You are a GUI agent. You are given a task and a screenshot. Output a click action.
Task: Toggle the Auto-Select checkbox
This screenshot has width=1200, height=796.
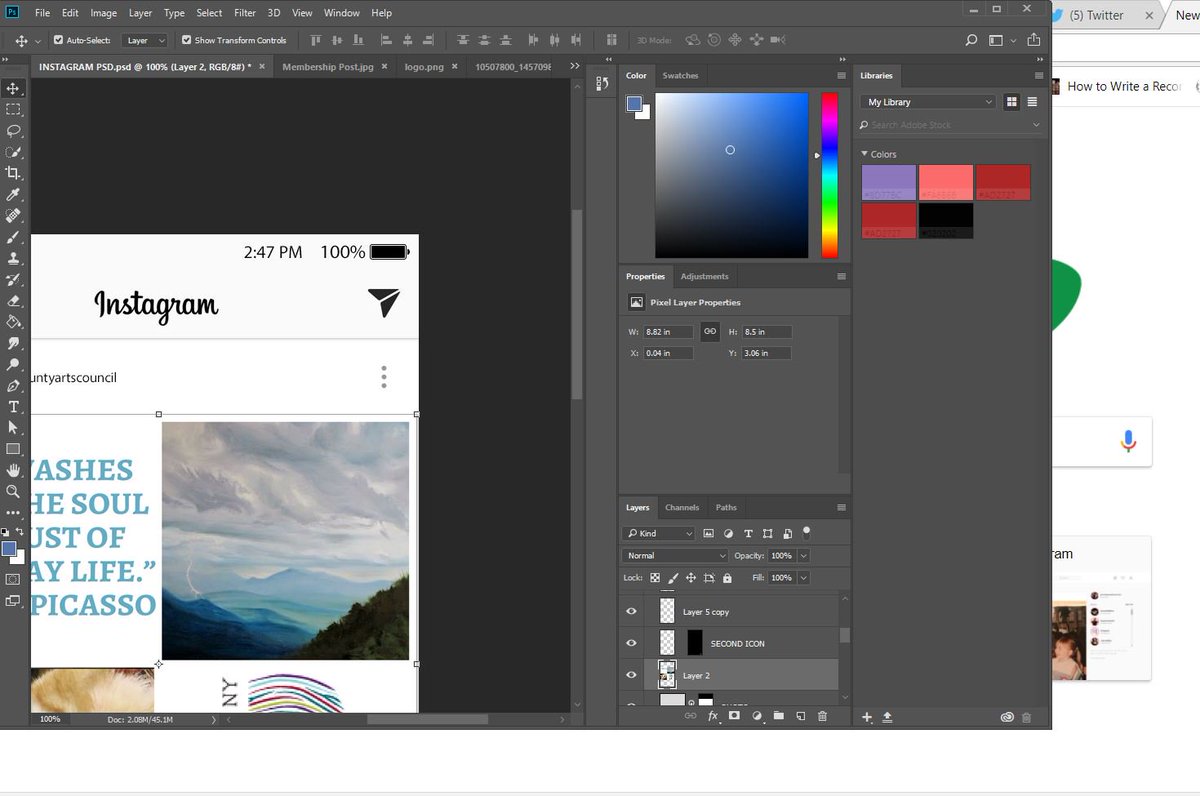pos(58,40)
